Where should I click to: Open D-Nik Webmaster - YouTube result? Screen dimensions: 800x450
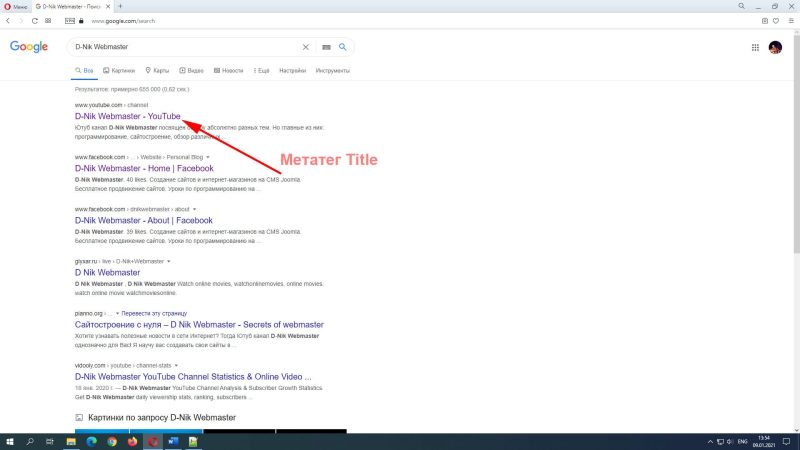pyautogui.click(x=128, y=116)
